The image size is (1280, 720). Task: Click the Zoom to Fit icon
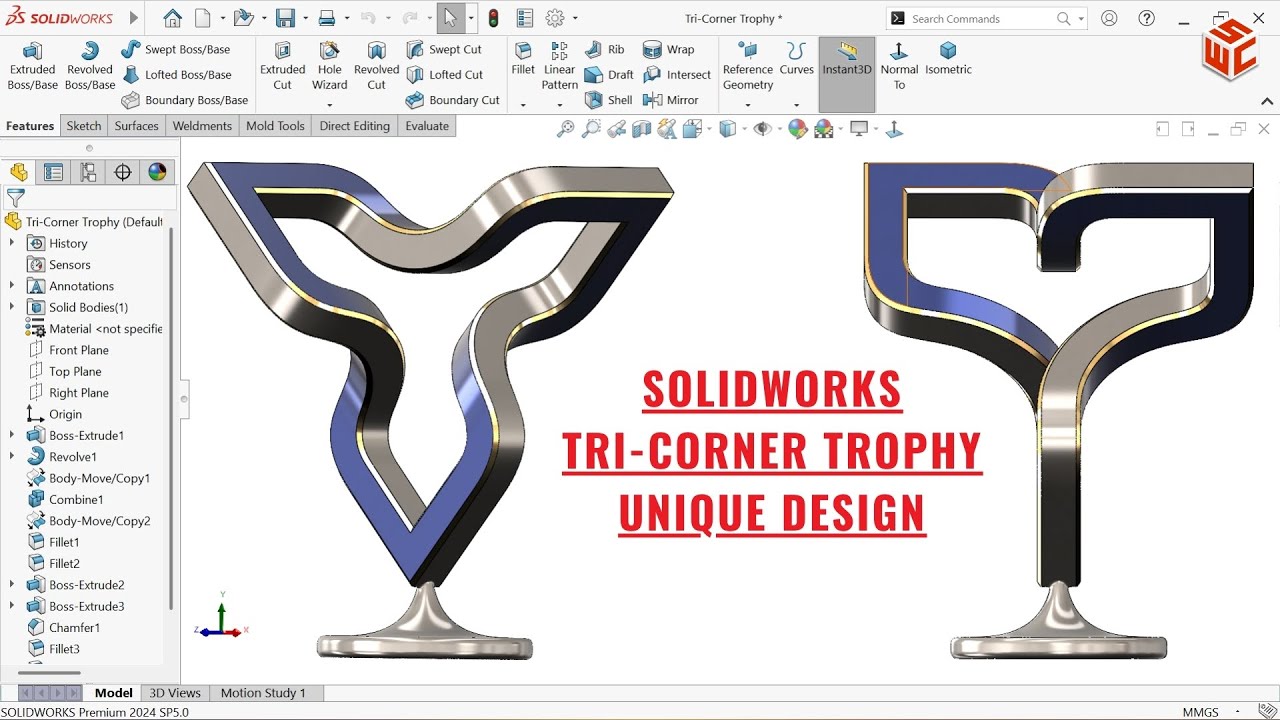pyautogui.click(x=566, y=128)
